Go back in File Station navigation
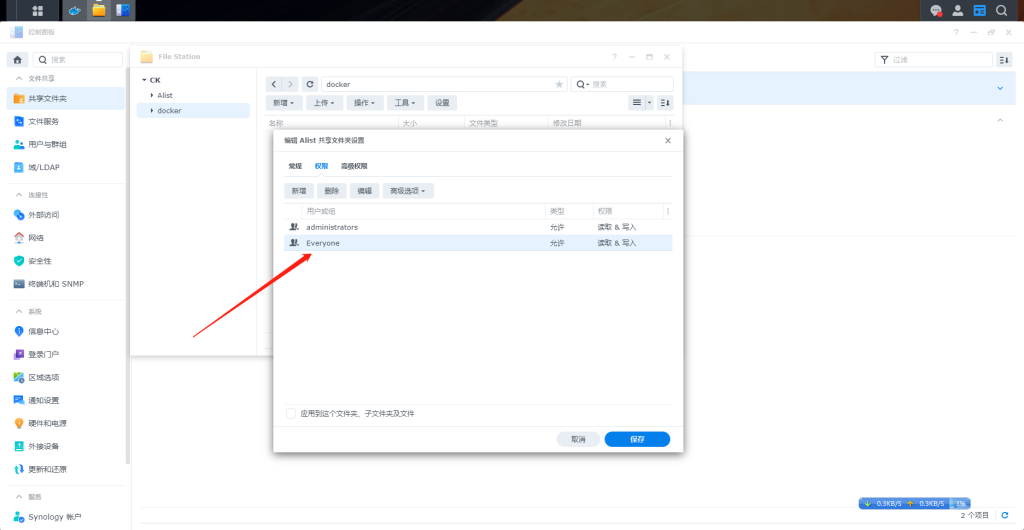1024x530 pixels. tap(274, 84)
